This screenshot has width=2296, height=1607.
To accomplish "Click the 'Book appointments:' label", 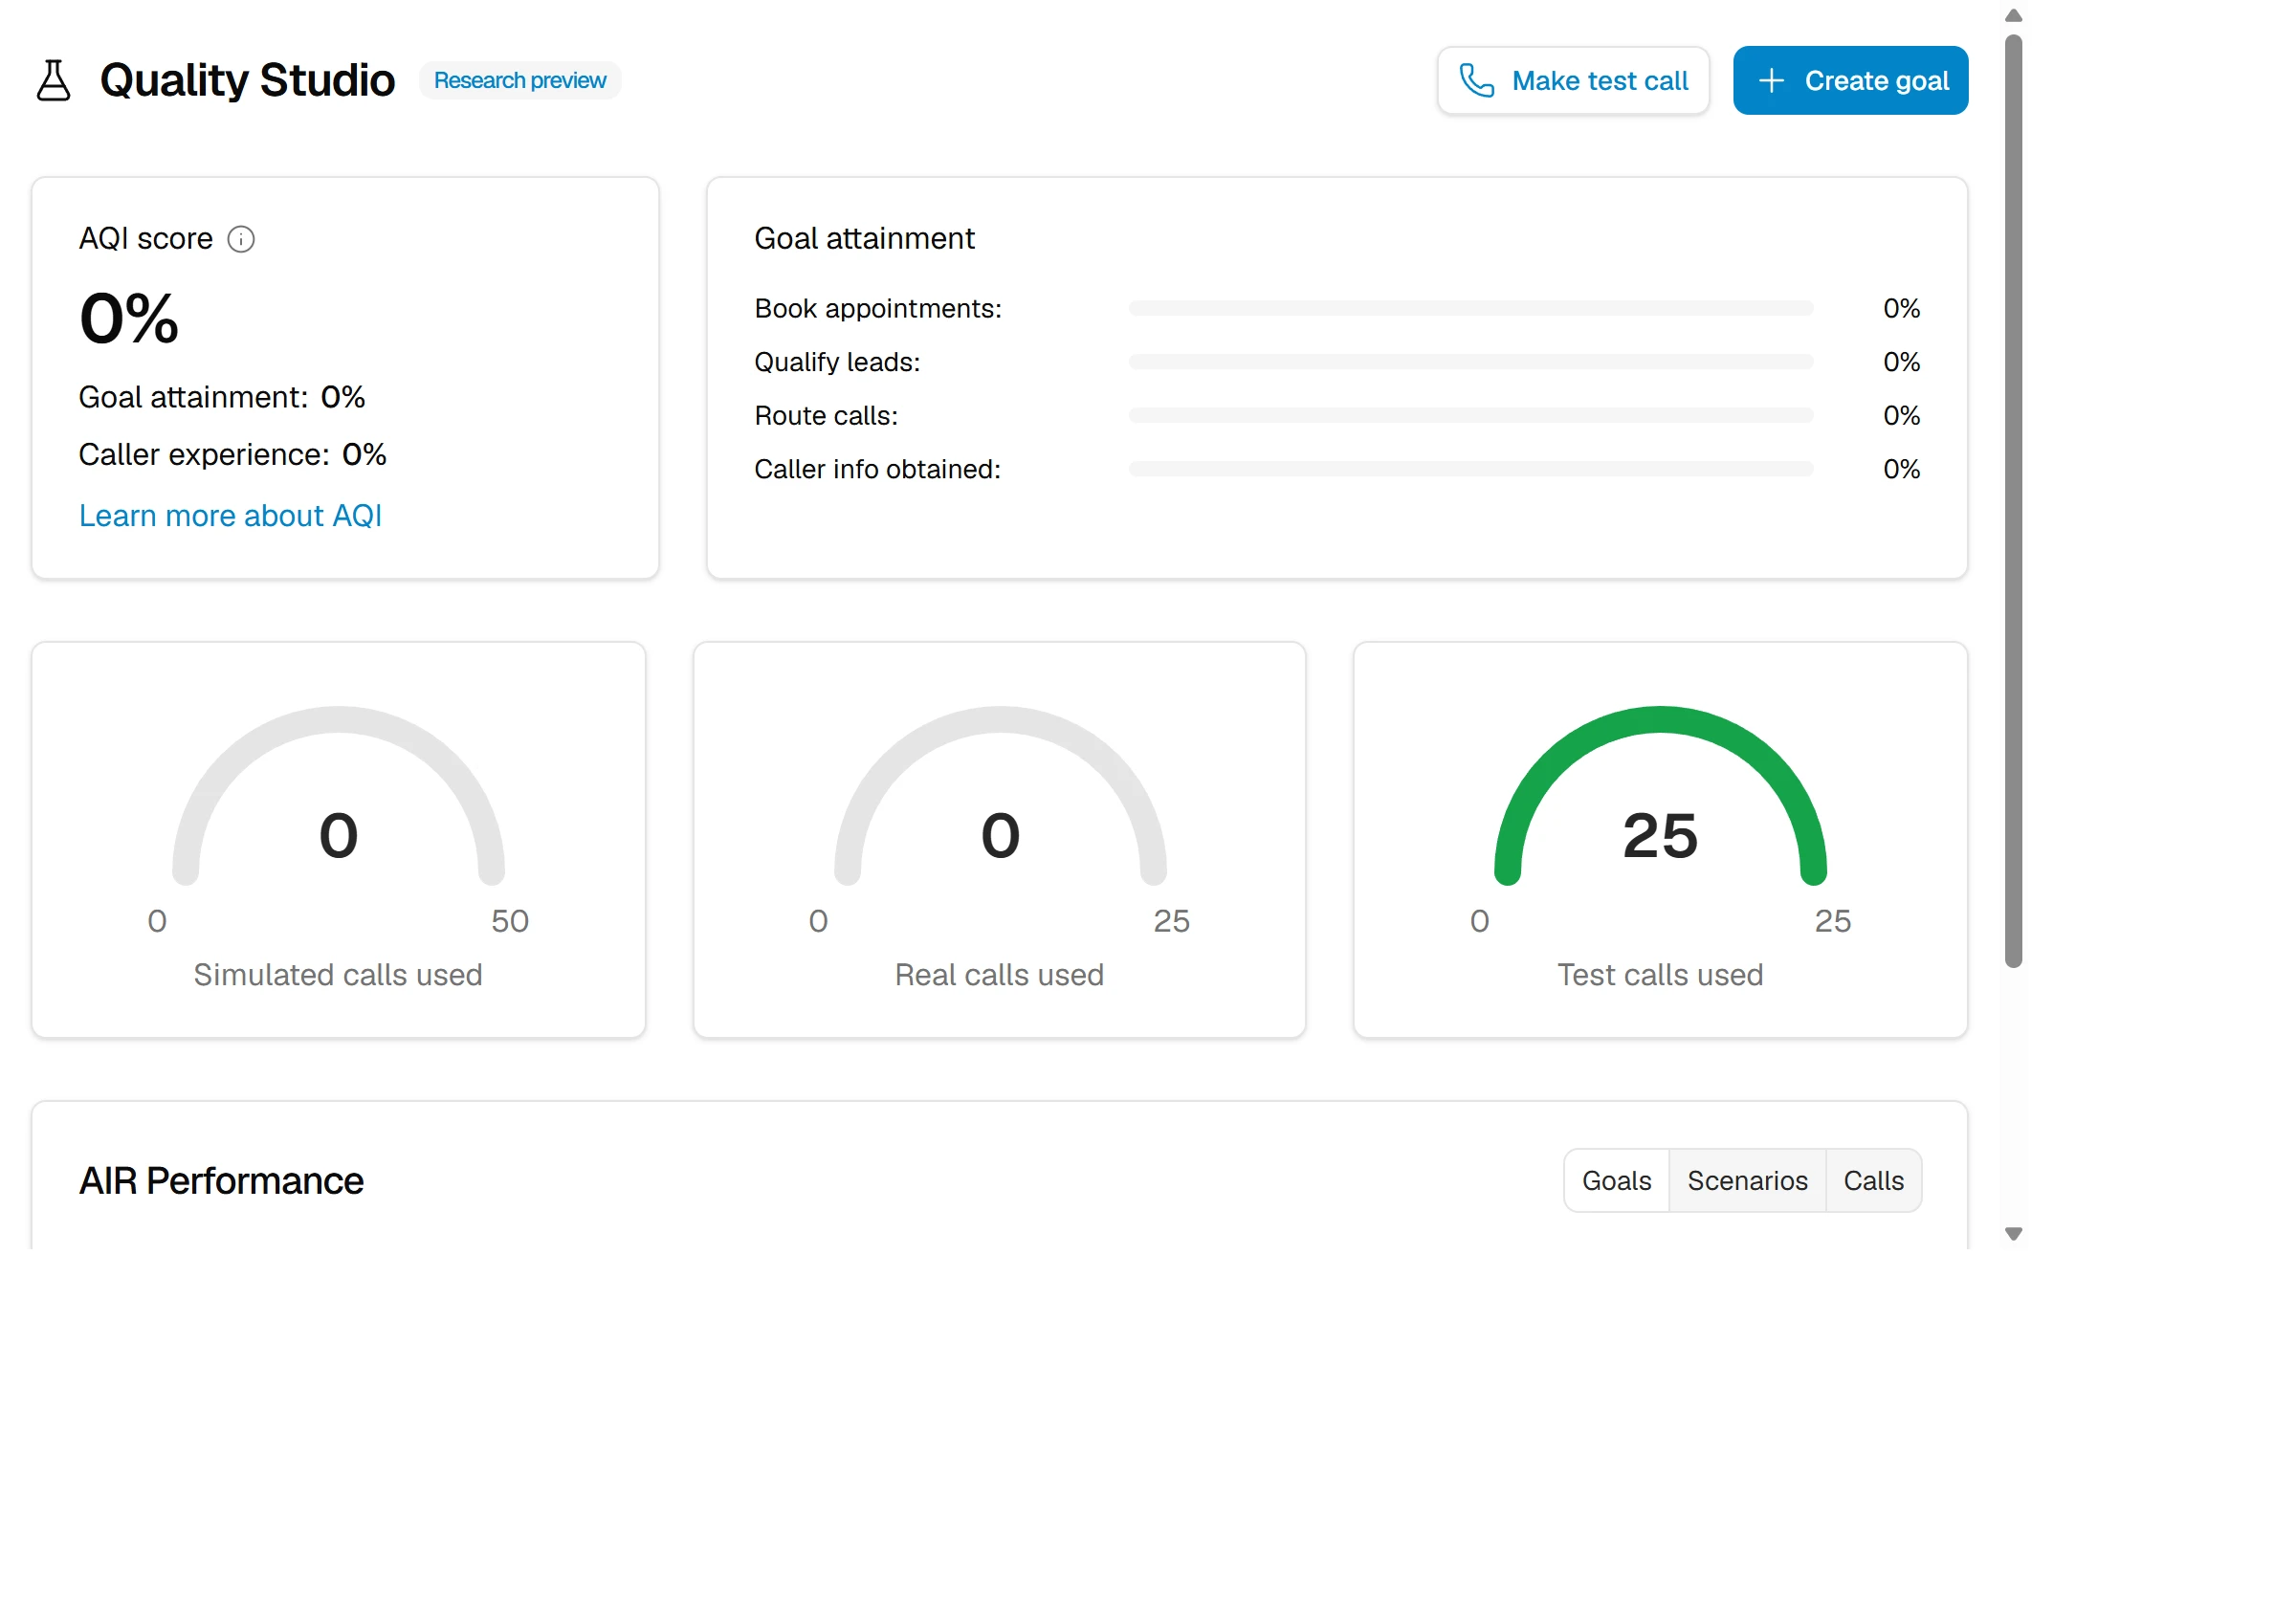I will [x=878, y=308].
